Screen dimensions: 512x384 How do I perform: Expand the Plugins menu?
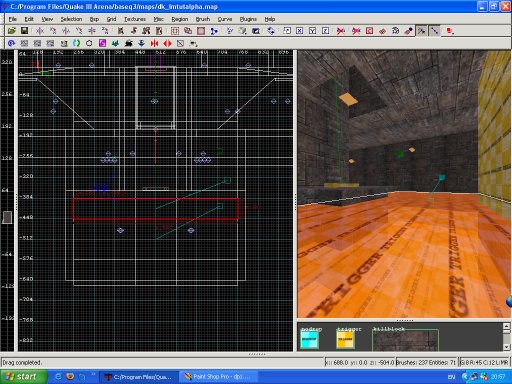[248, 19]
